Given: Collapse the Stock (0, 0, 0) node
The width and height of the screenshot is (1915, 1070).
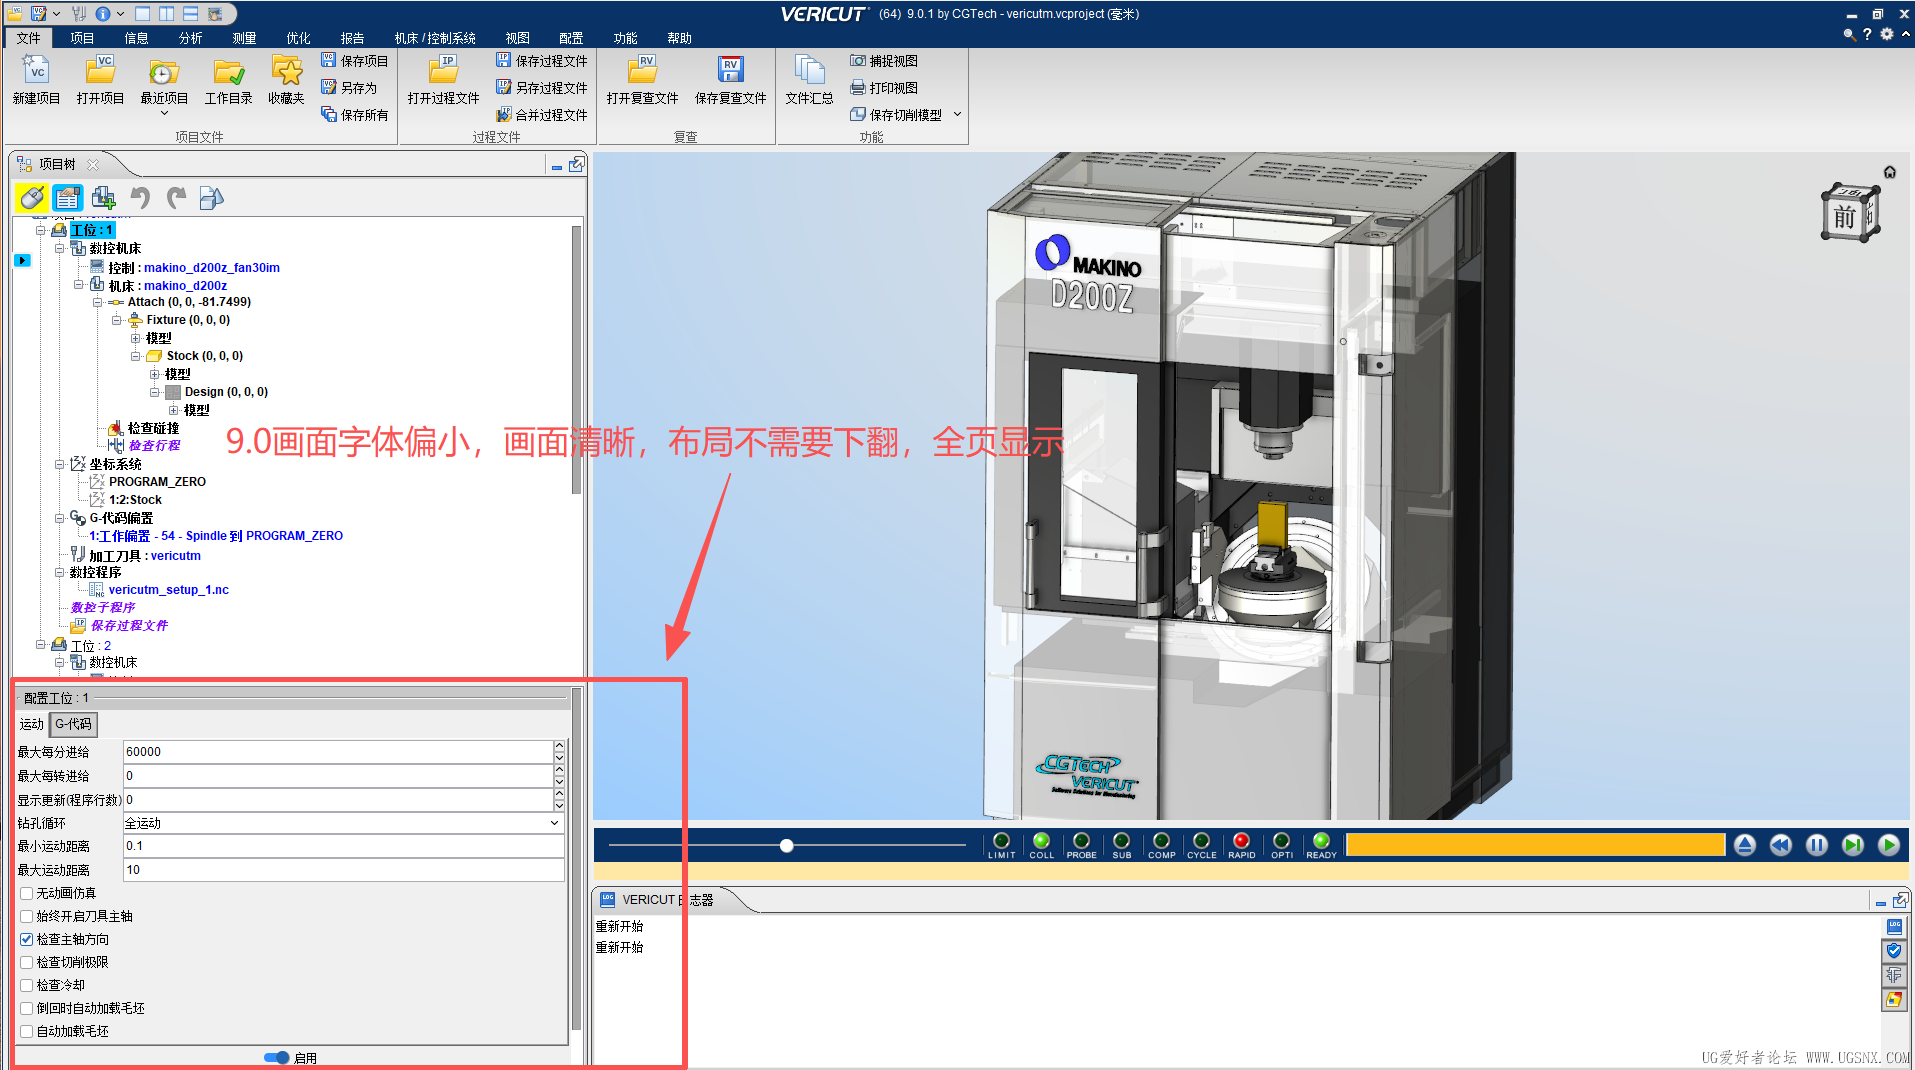Looking at the screenshot, I should click(136, 356).
